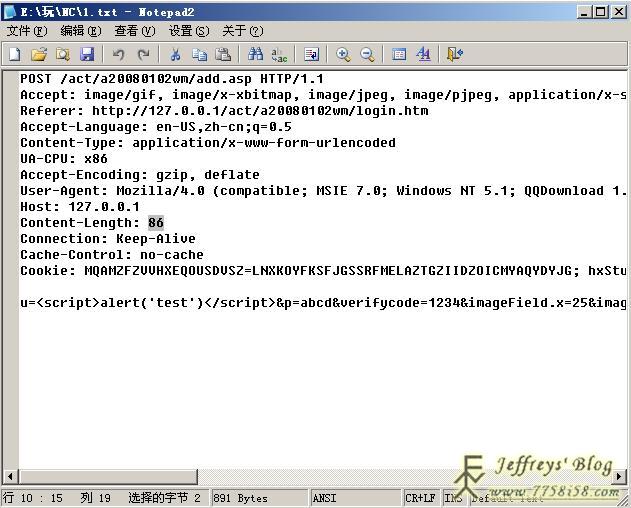The height and width of the screenshot is (508, 631).
Task: Open Find with the binoculars icon
Action: pyautogui.click(x=255, y=54)
